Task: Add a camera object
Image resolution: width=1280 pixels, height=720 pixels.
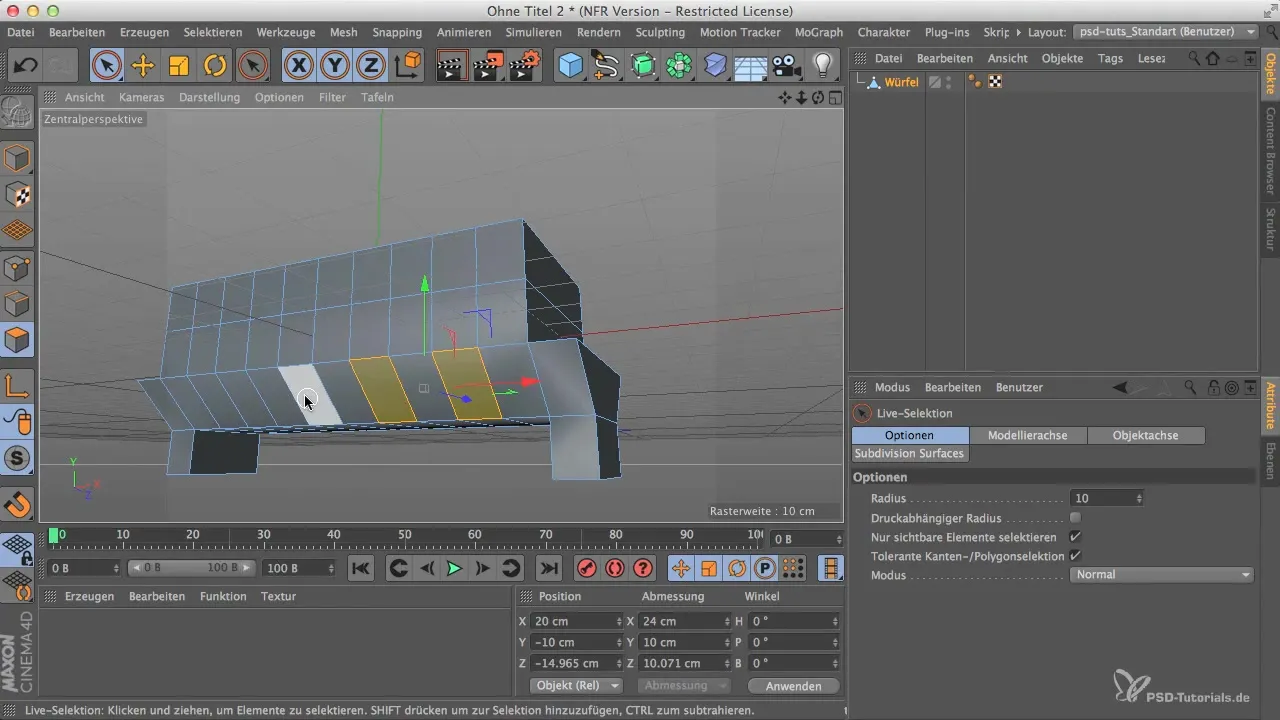Action: click(x=786, y=66)
